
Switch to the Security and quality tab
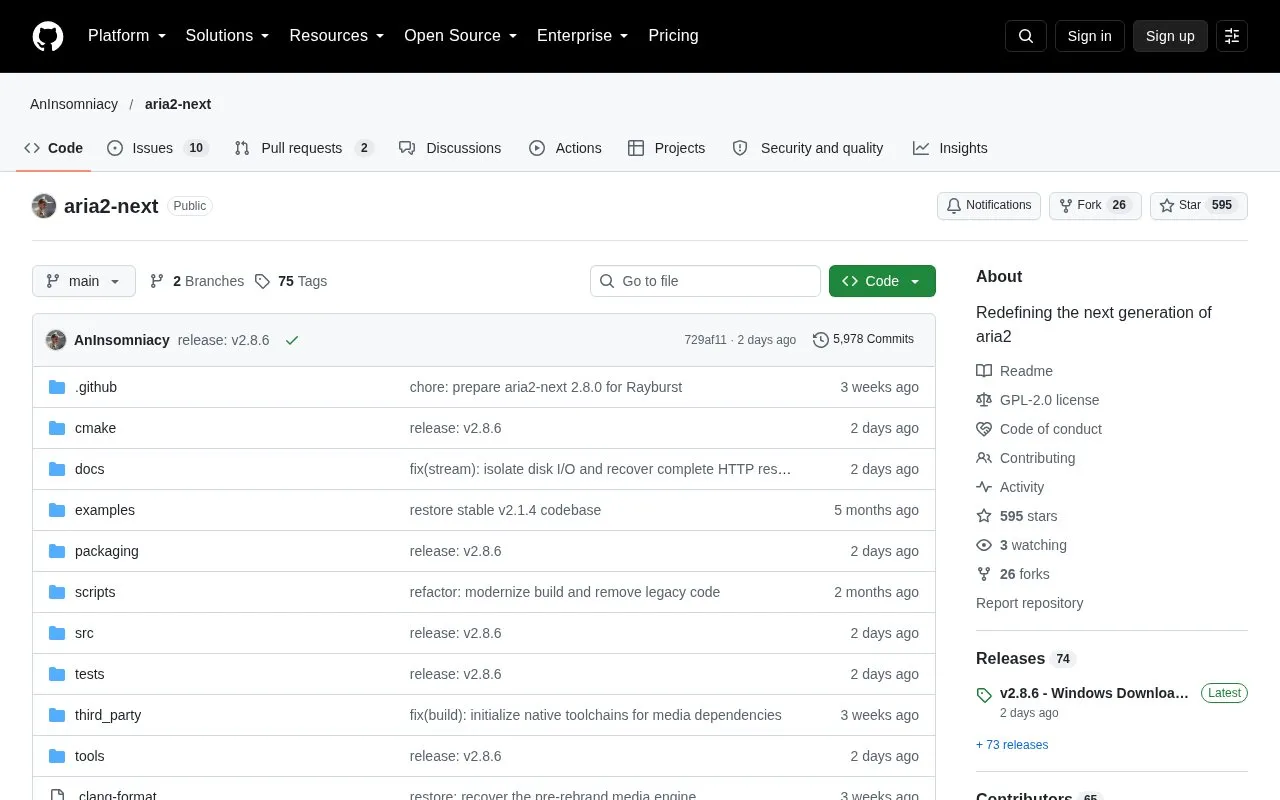tap(808, 148)
